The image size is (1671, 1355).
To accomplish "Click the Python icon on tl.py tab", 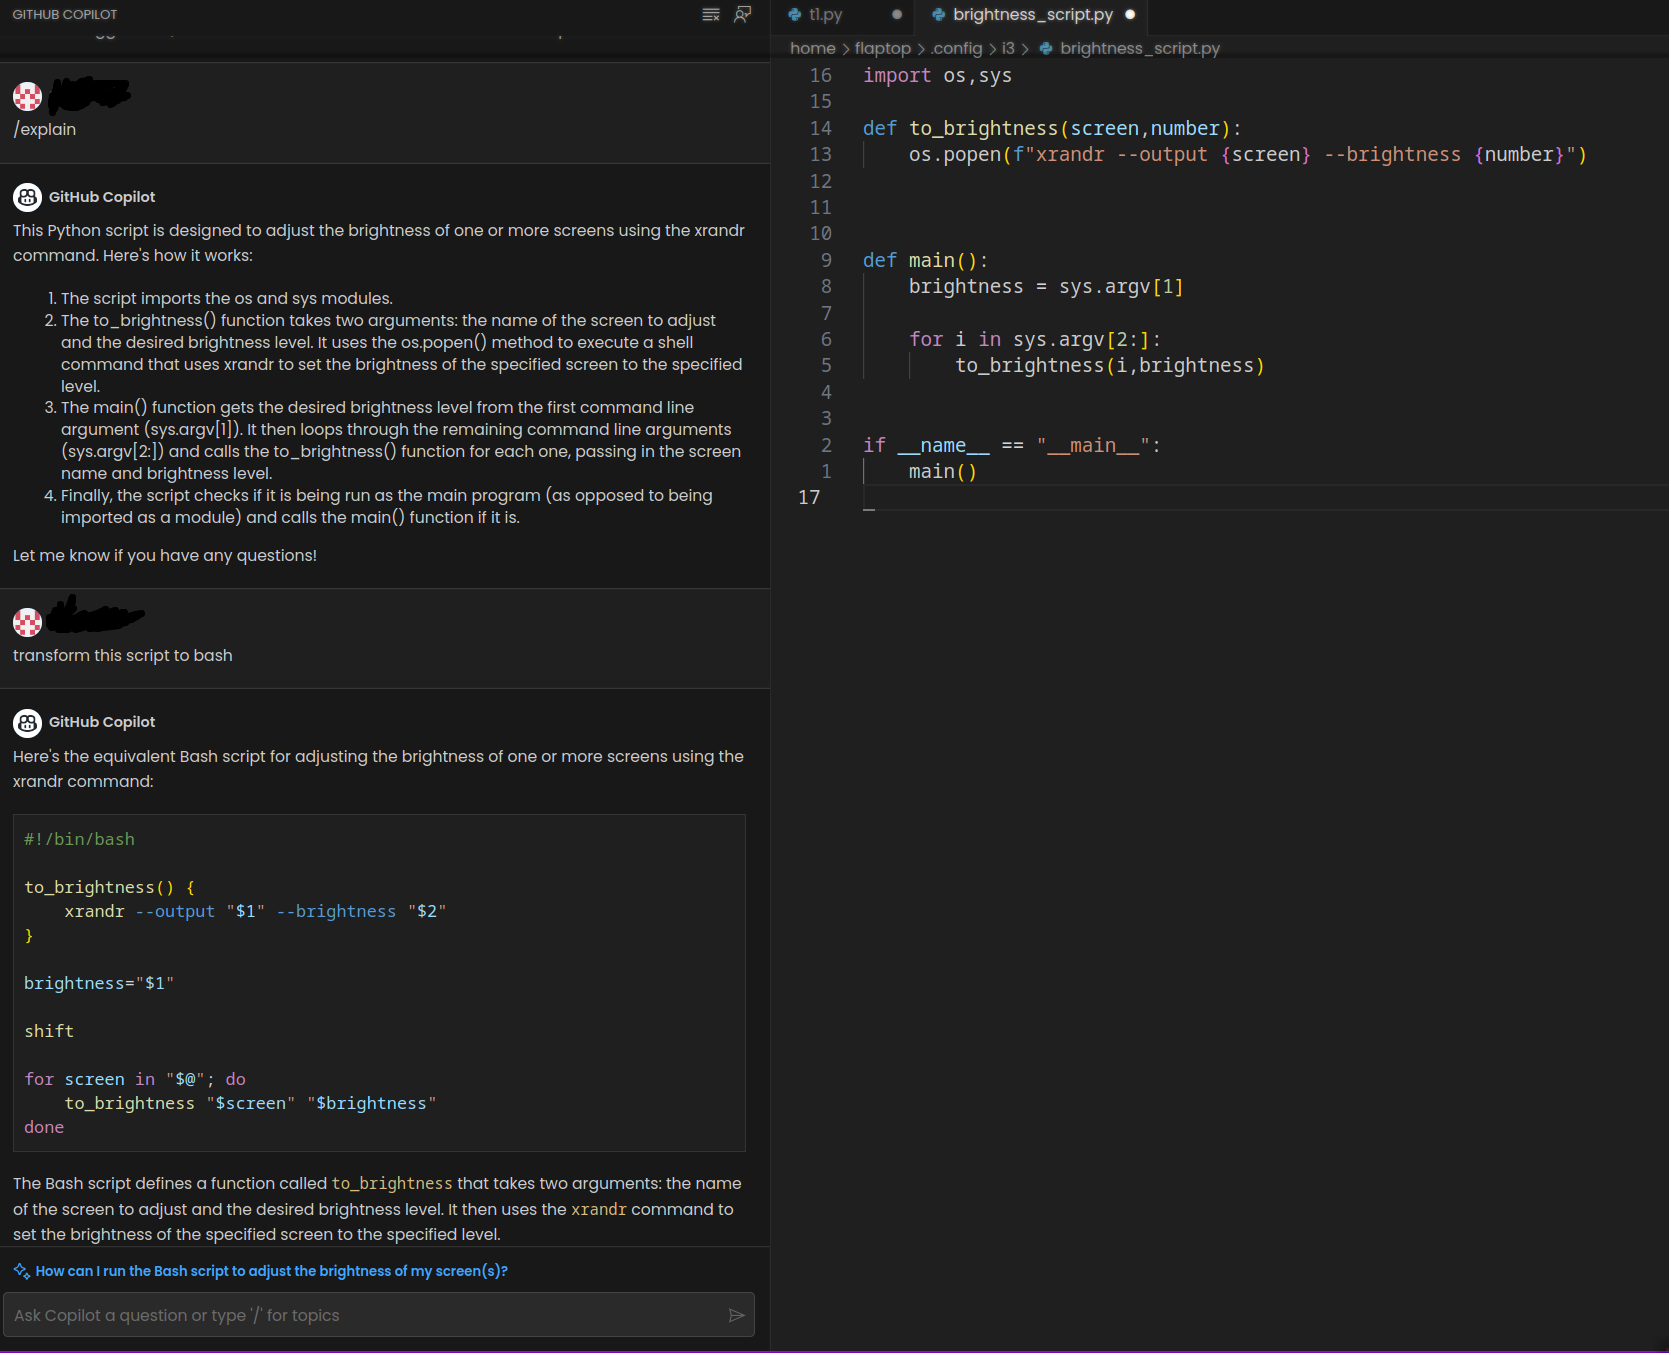I will tap(795, 15).
